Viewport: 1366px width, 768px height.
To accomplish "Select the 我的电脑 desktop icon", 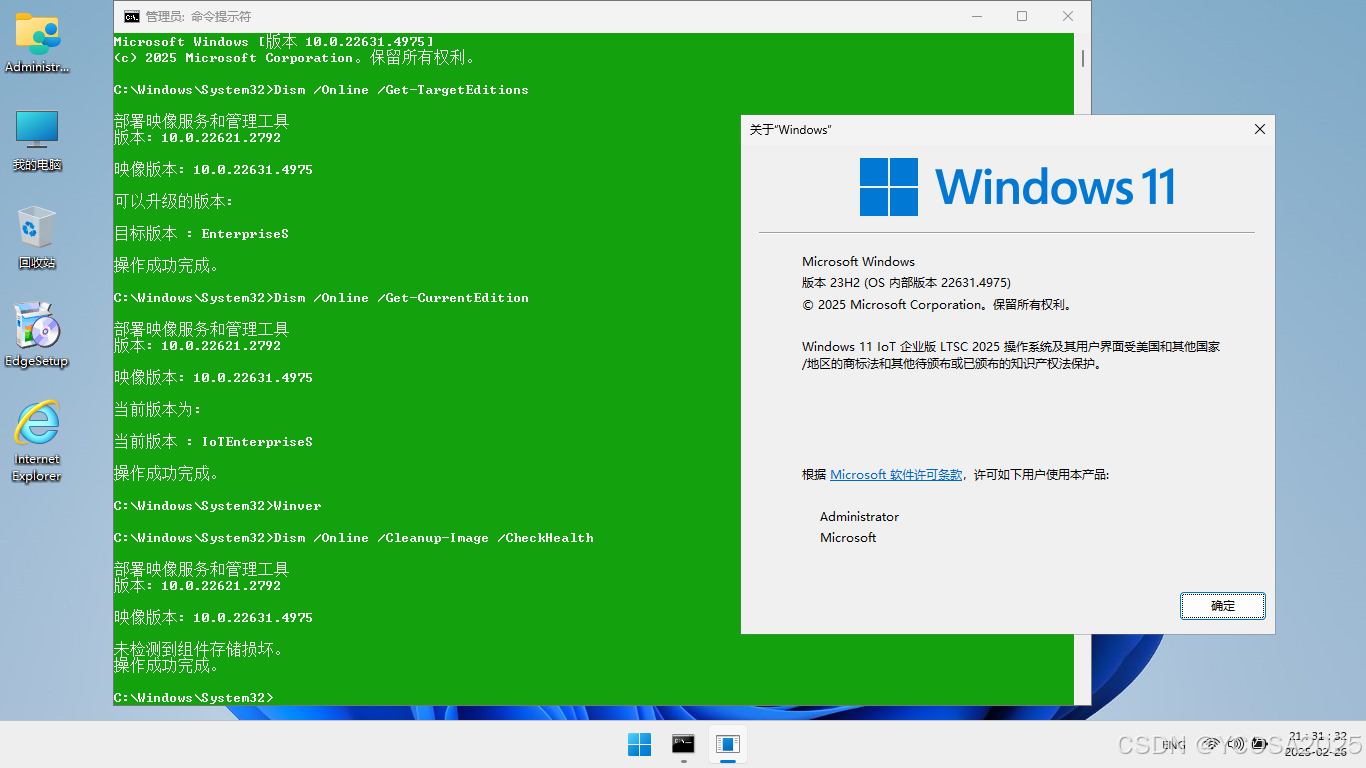I will pos(37,141).
